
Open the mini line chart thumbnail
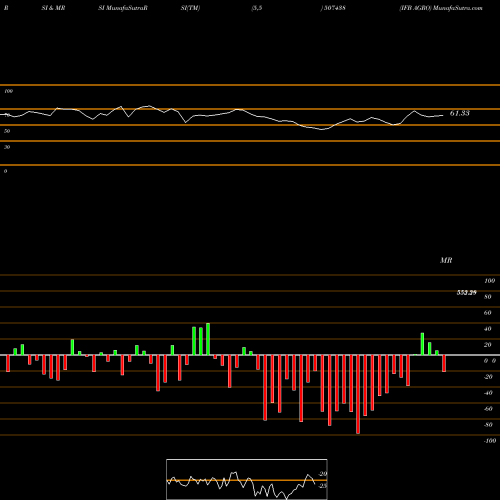(247, 479)
